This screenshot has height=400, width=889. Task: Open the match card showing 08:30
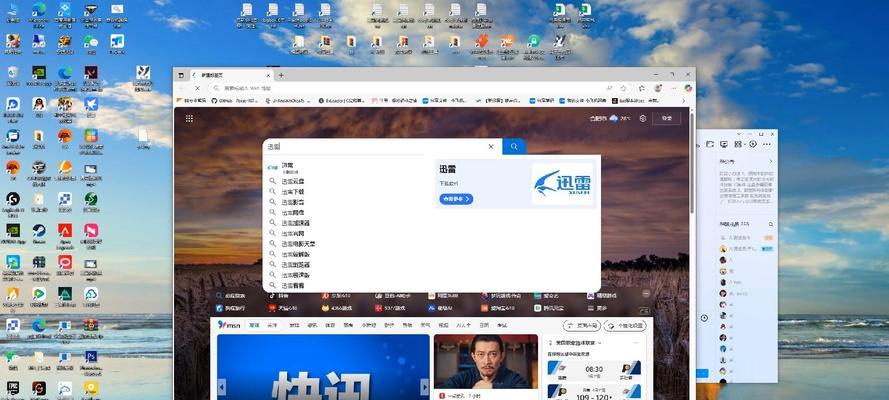(594, 371)
